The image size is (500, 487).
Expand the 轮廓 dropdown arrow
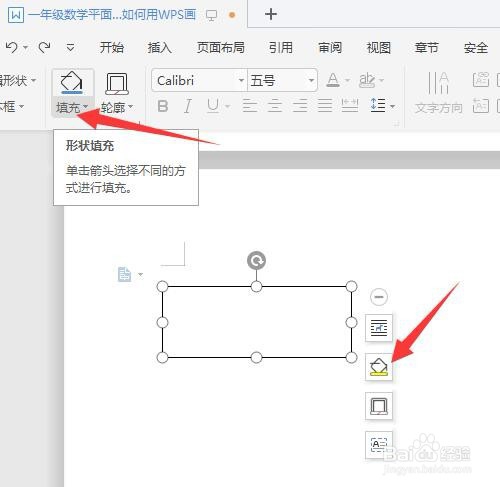[131, 106]
